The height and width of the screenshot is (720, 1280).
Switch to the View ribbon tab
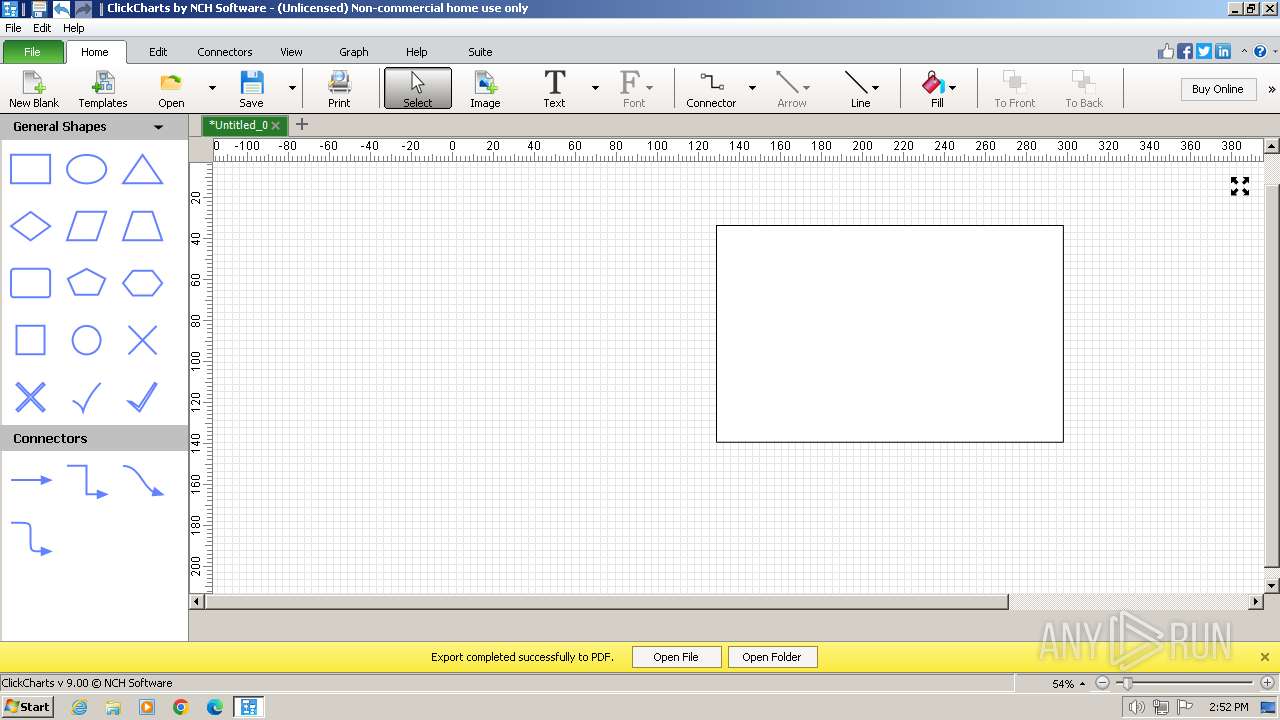click(291, 52)
